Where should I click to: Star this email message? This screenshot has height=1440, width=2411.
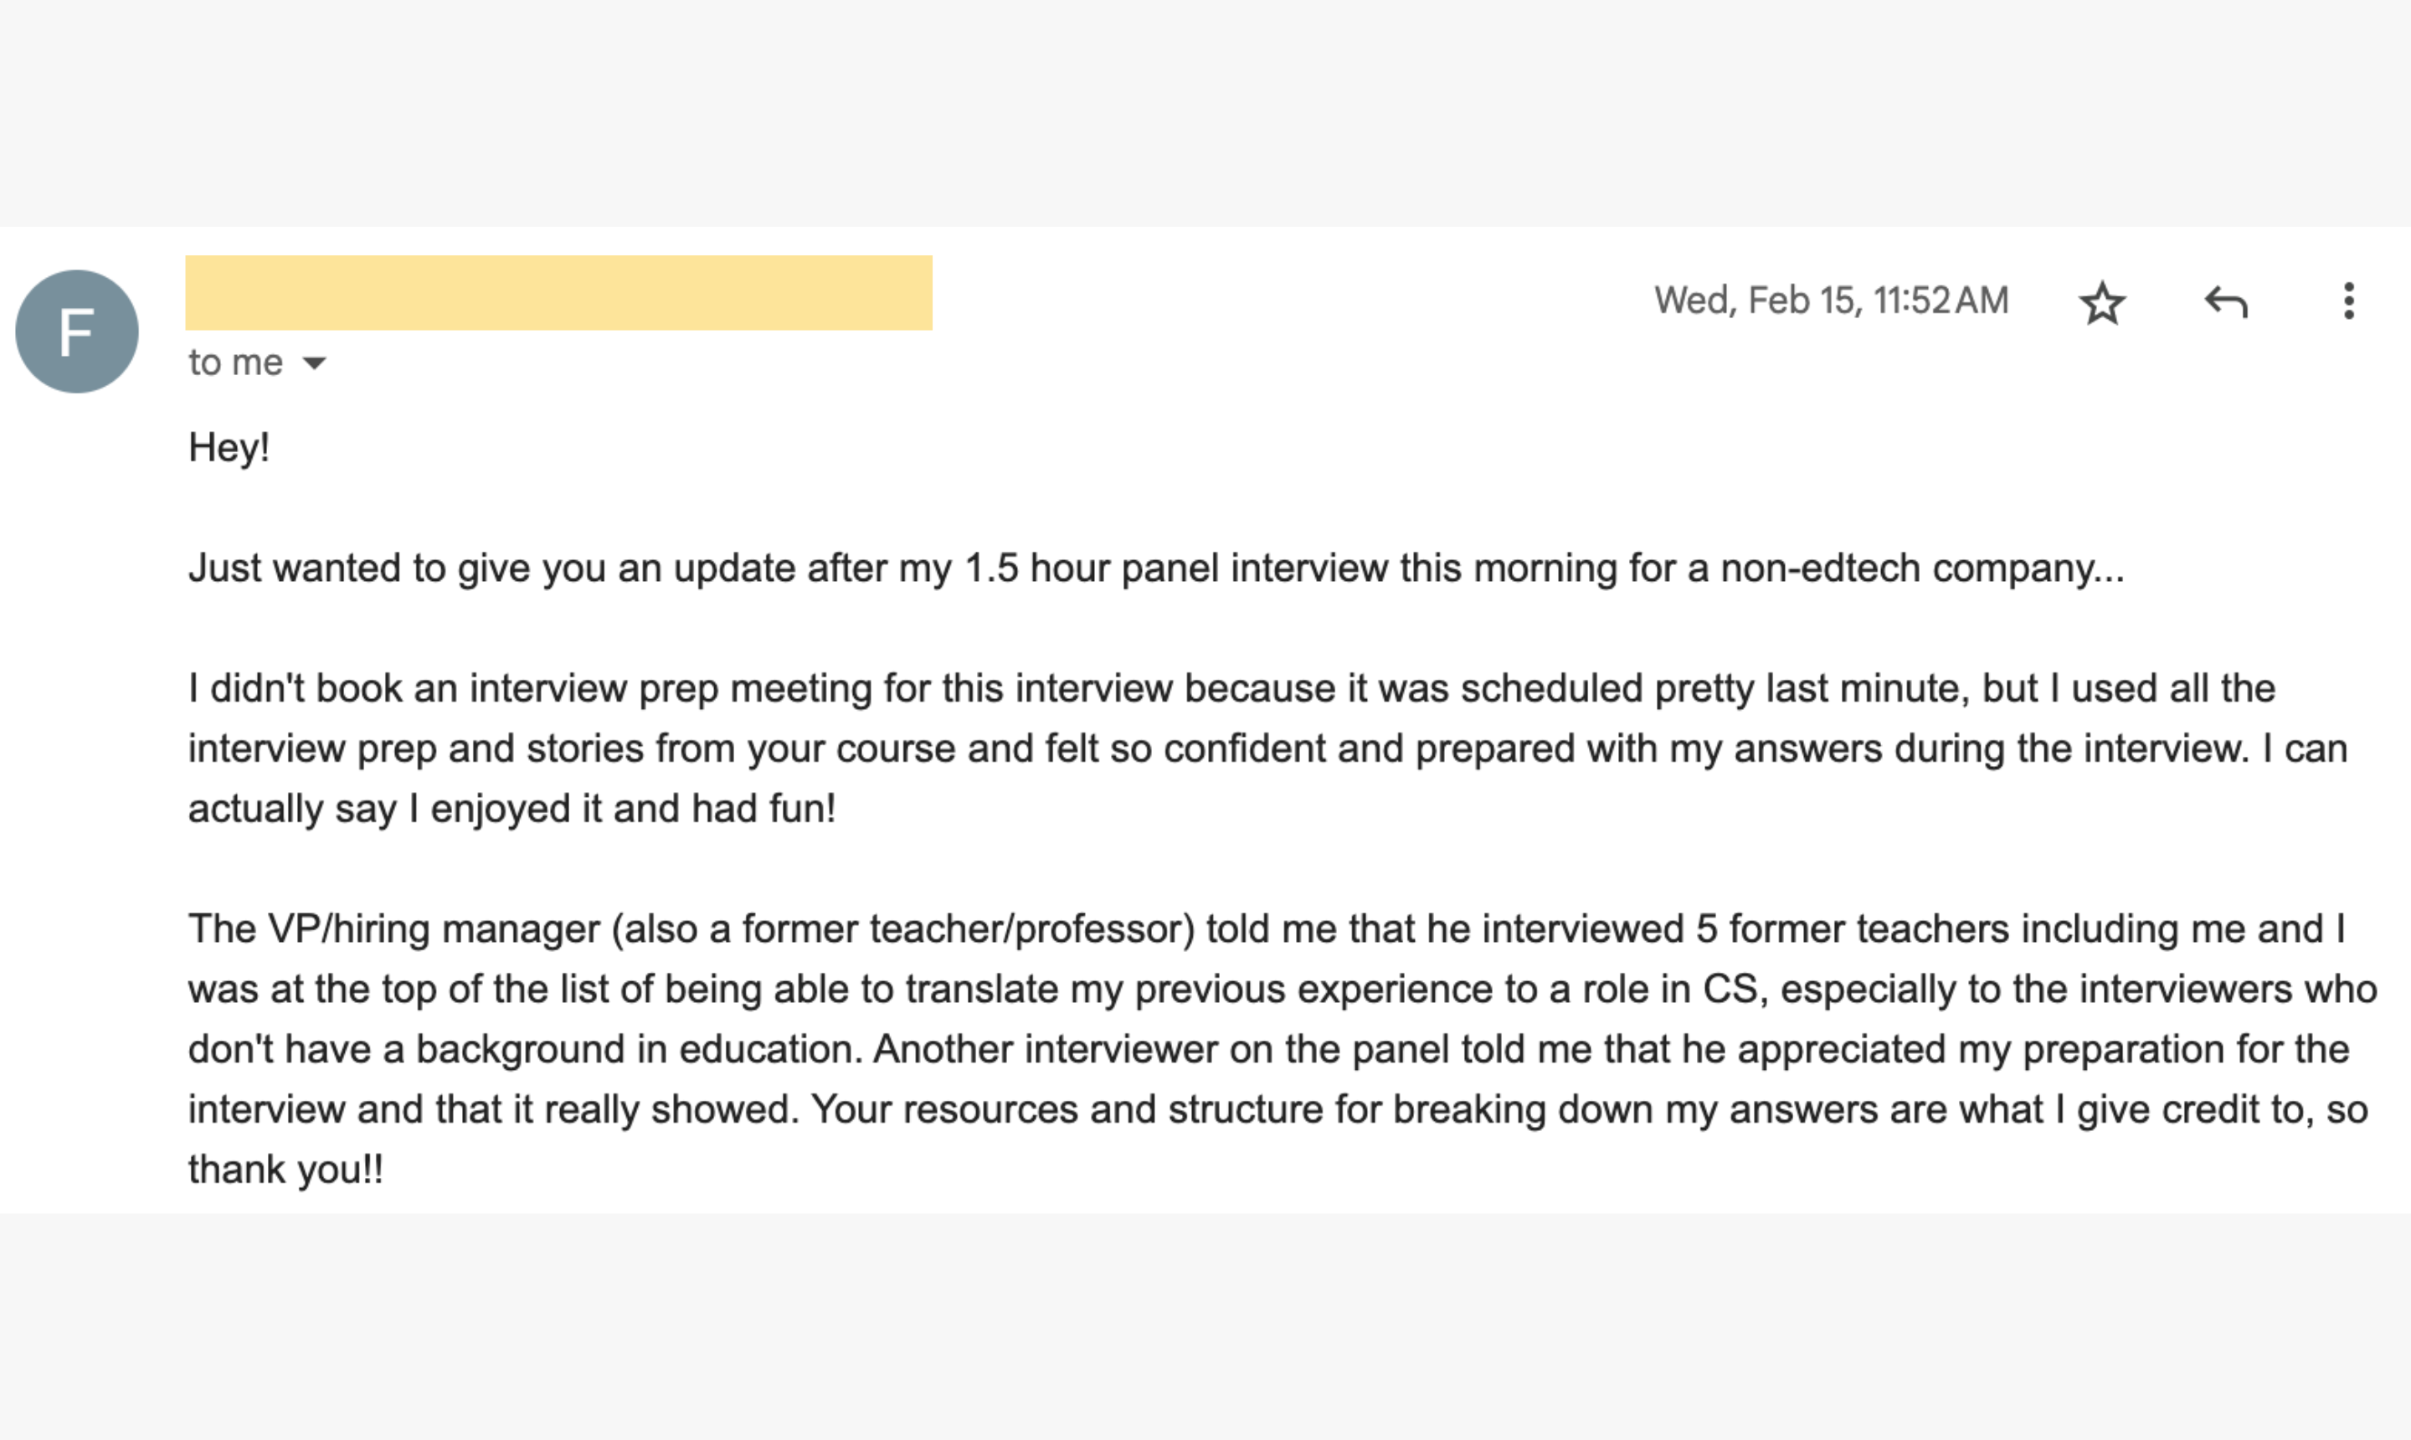pos(2102,302)
